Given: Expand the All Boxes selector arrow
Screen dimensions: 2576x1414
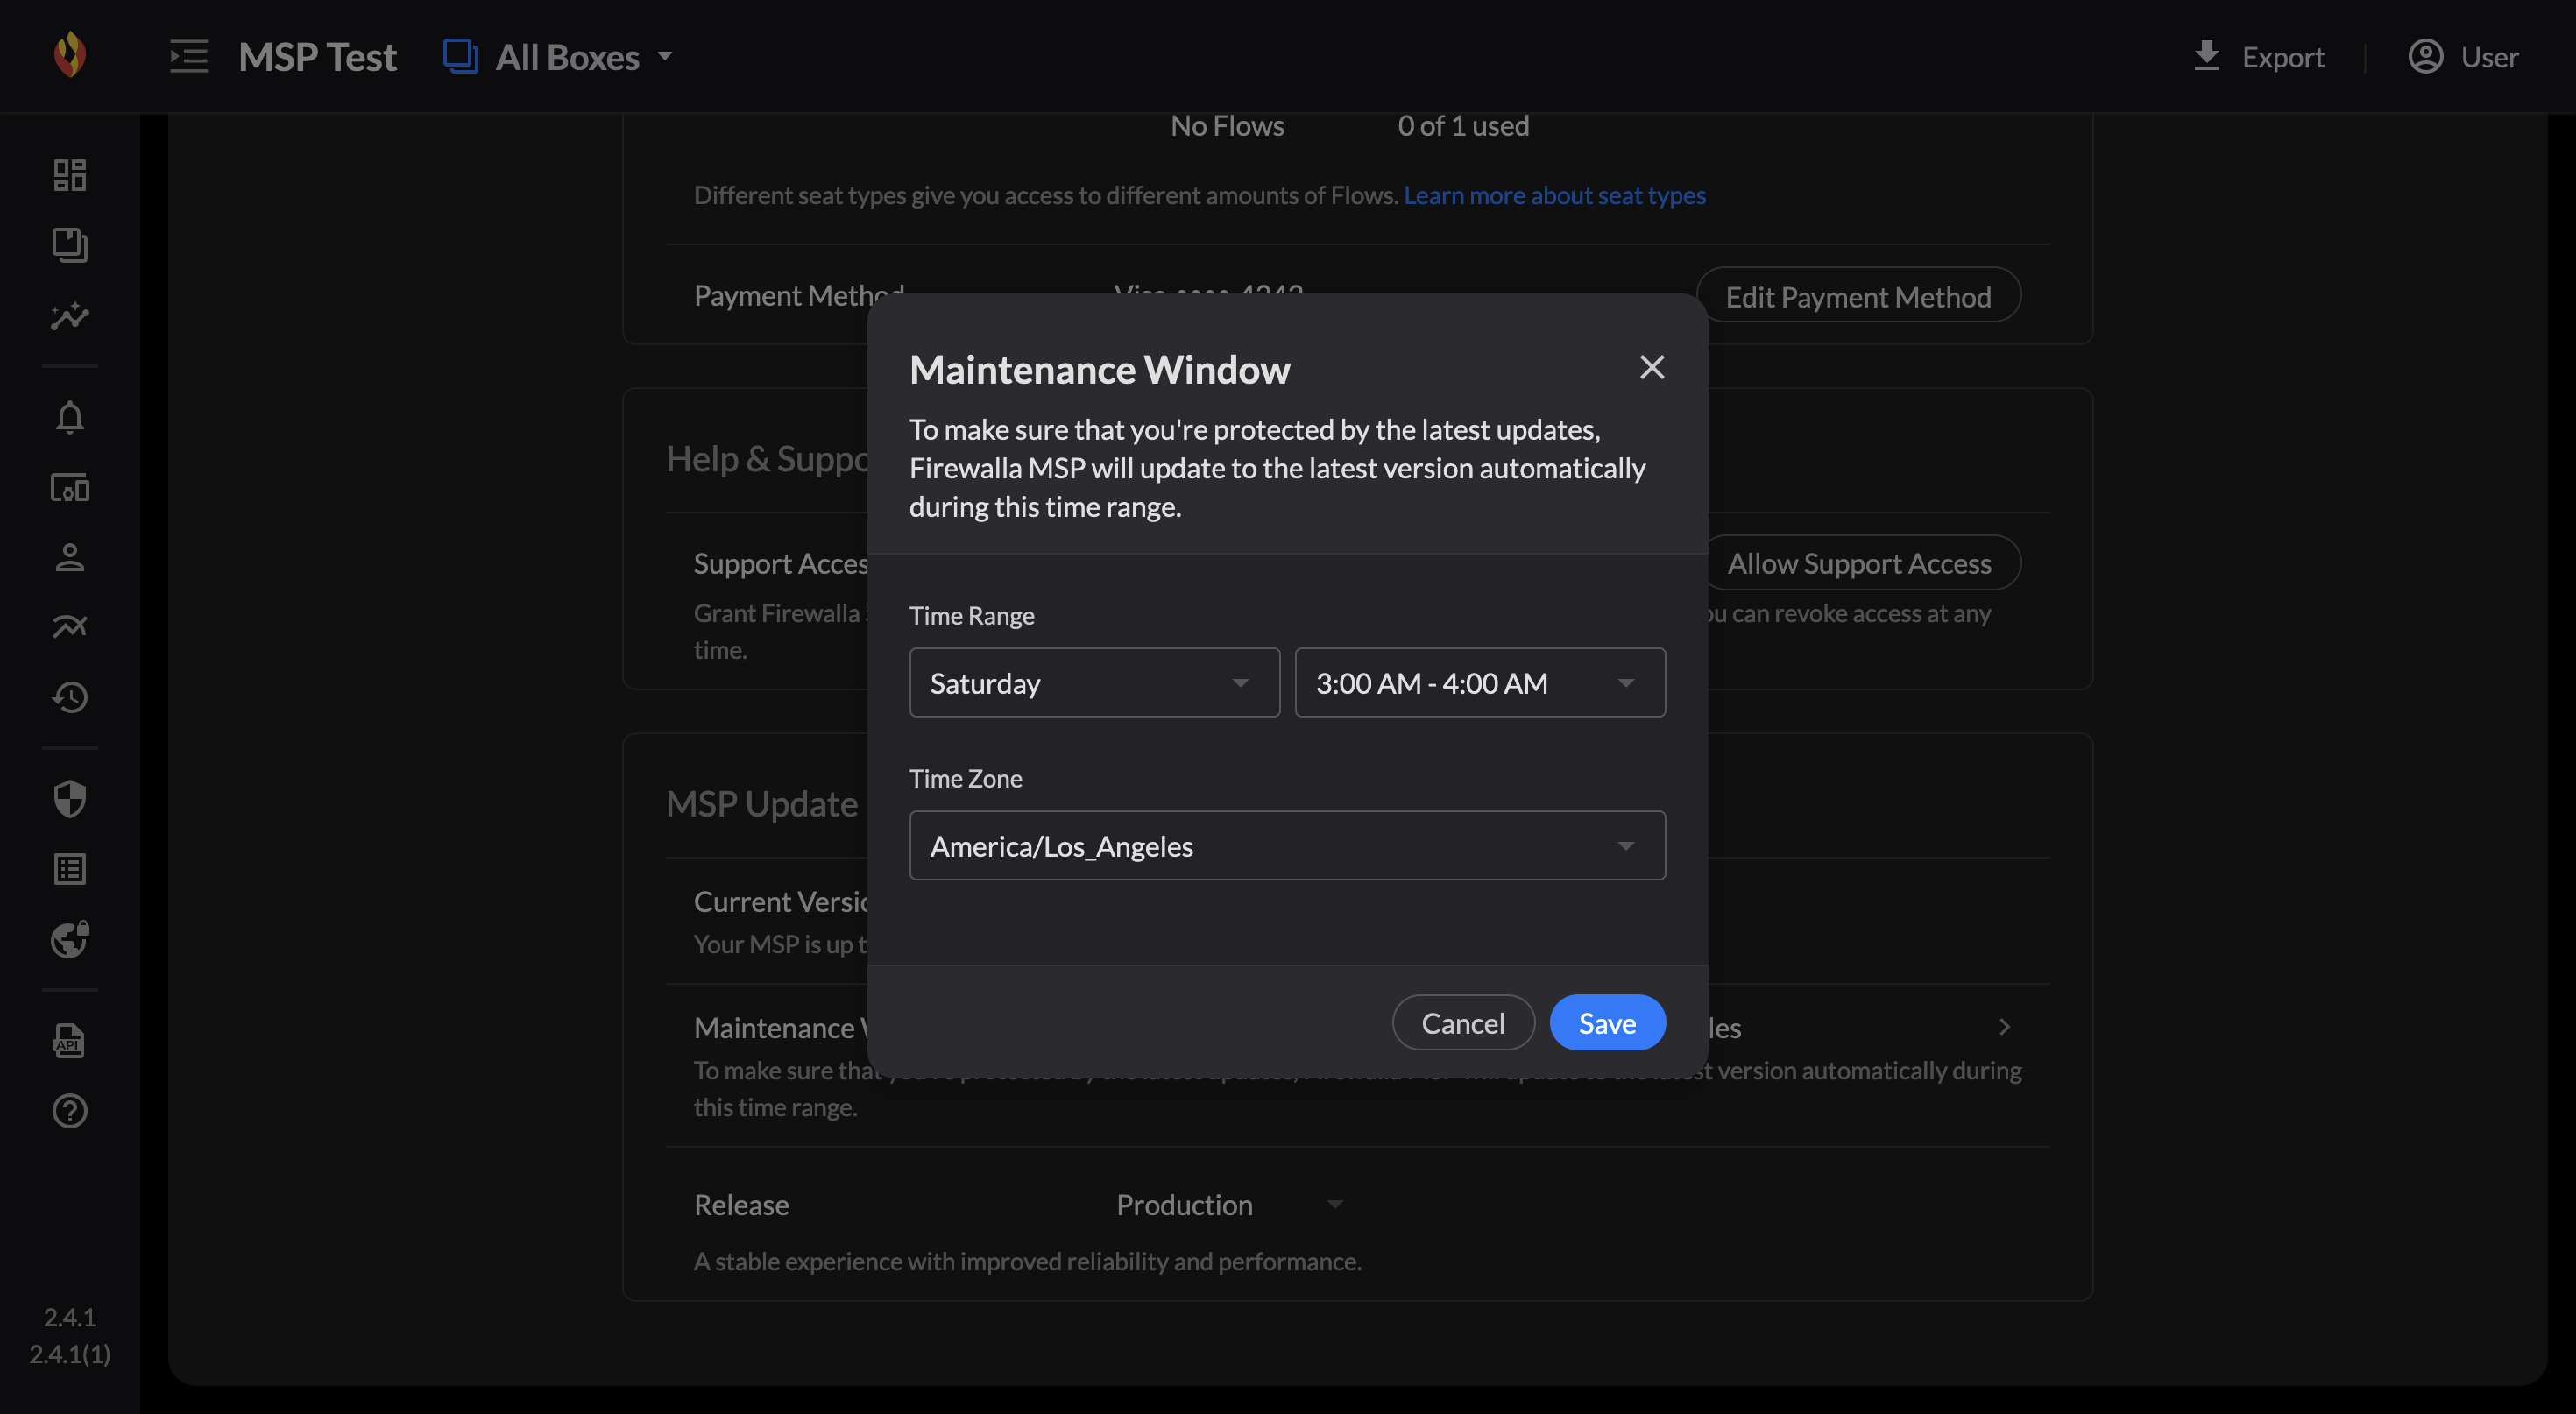Looking at the screenshot, I should (x=665, y=57).
